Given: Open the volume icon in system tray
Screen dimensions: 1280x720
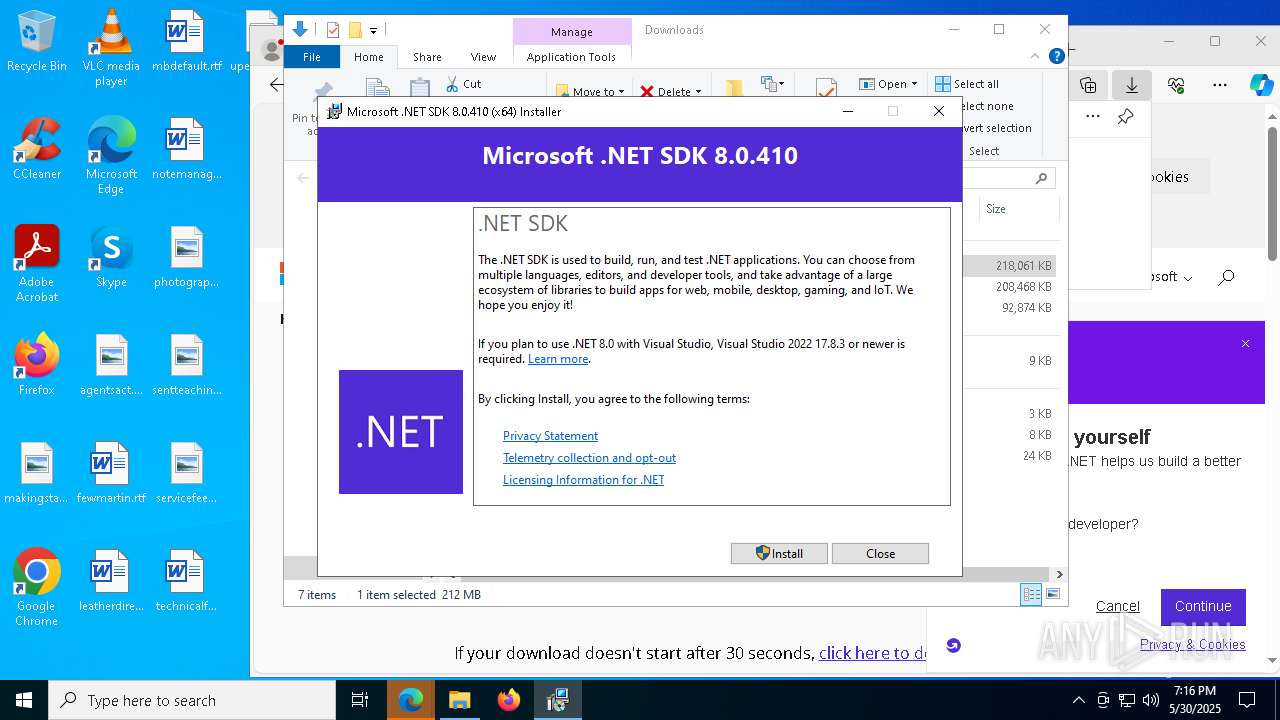Looking at the screenshot, I should 1151,700.
